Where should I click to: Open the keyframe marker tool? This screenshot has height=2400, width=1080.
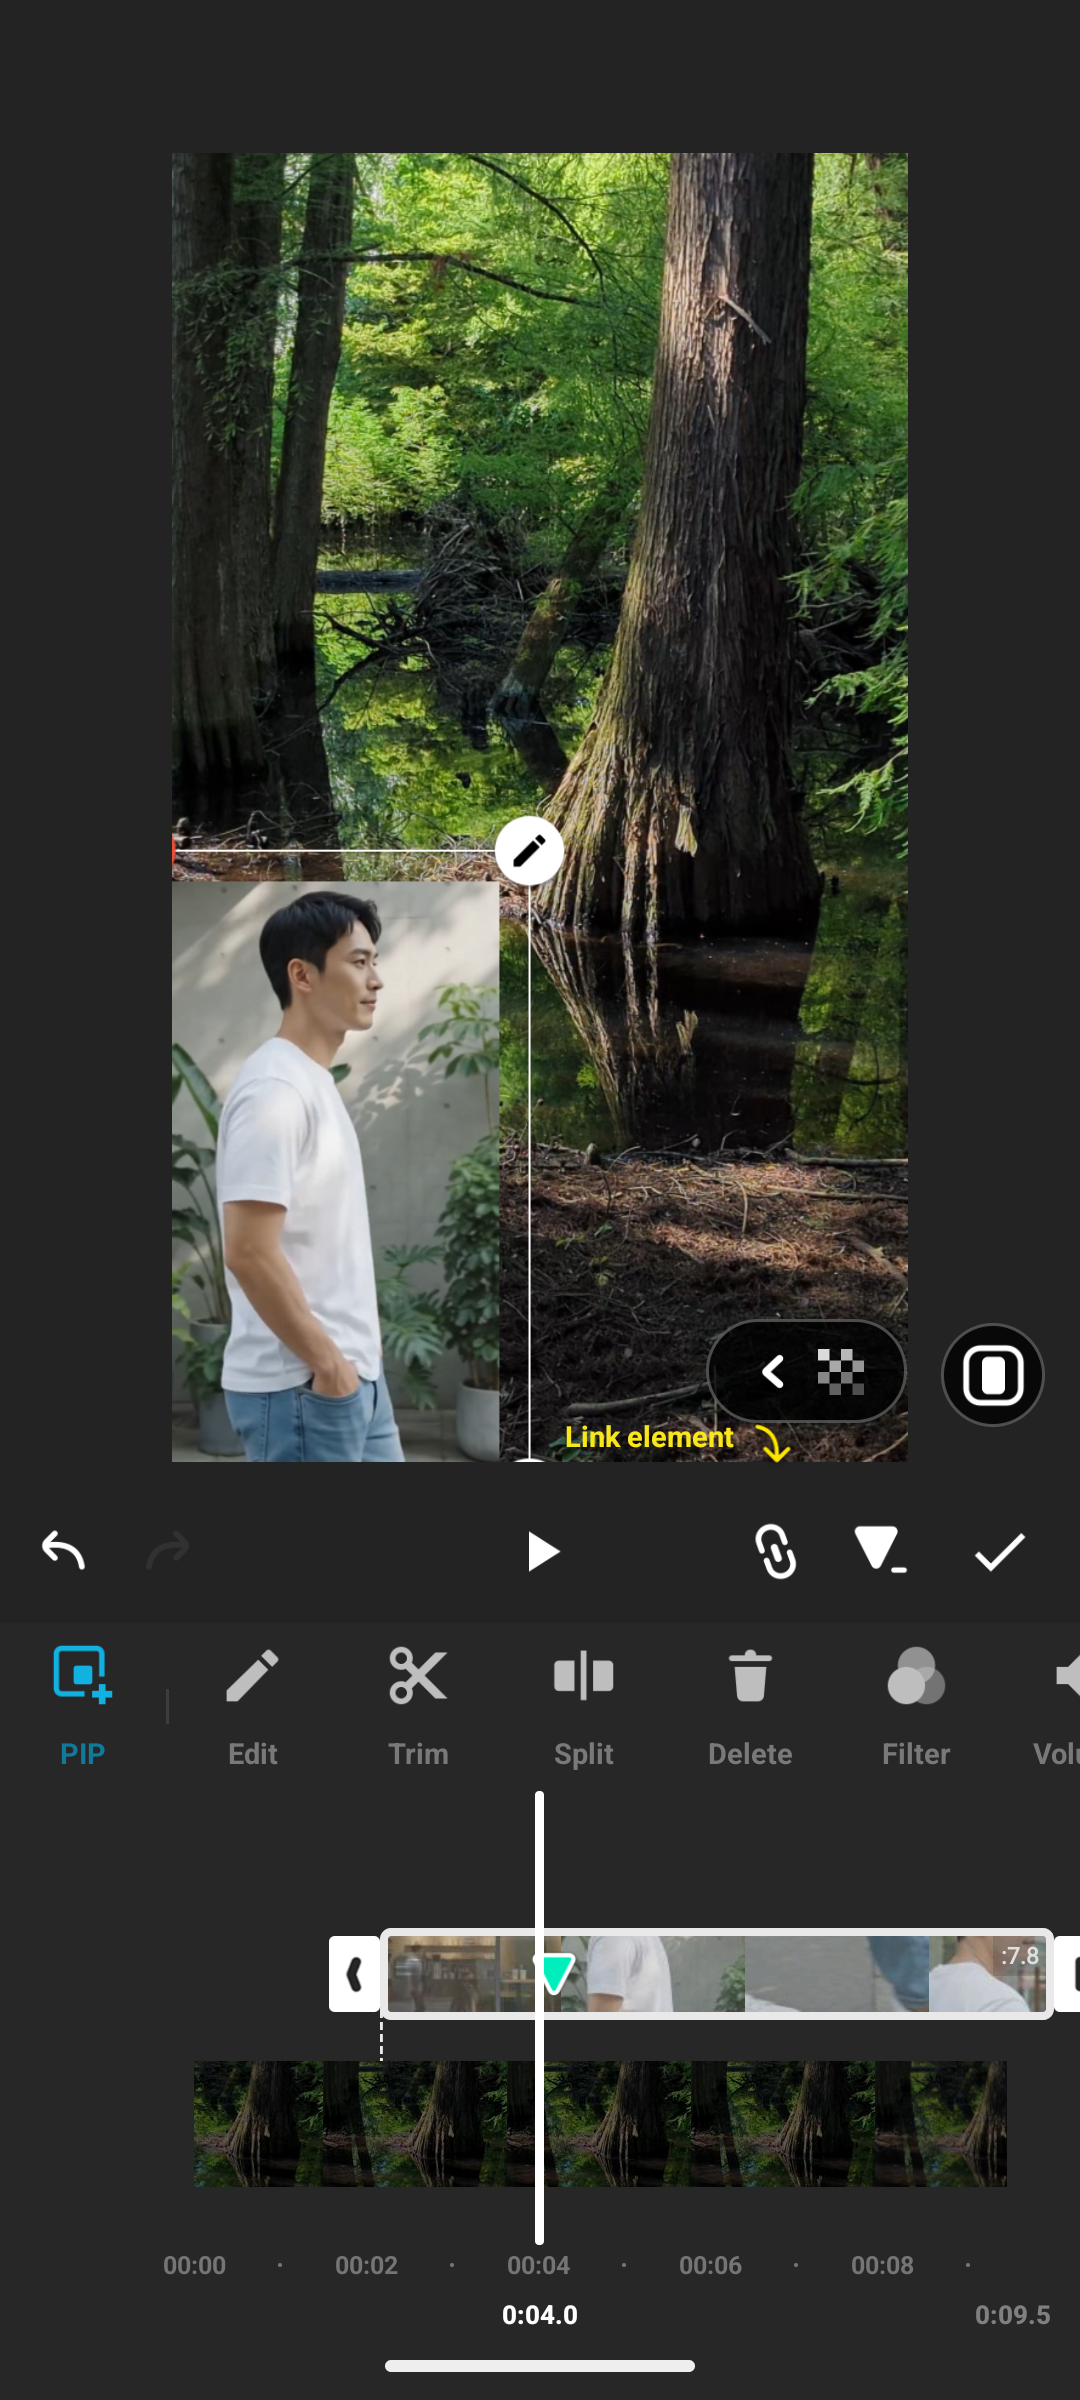[x=880, y=1550]
